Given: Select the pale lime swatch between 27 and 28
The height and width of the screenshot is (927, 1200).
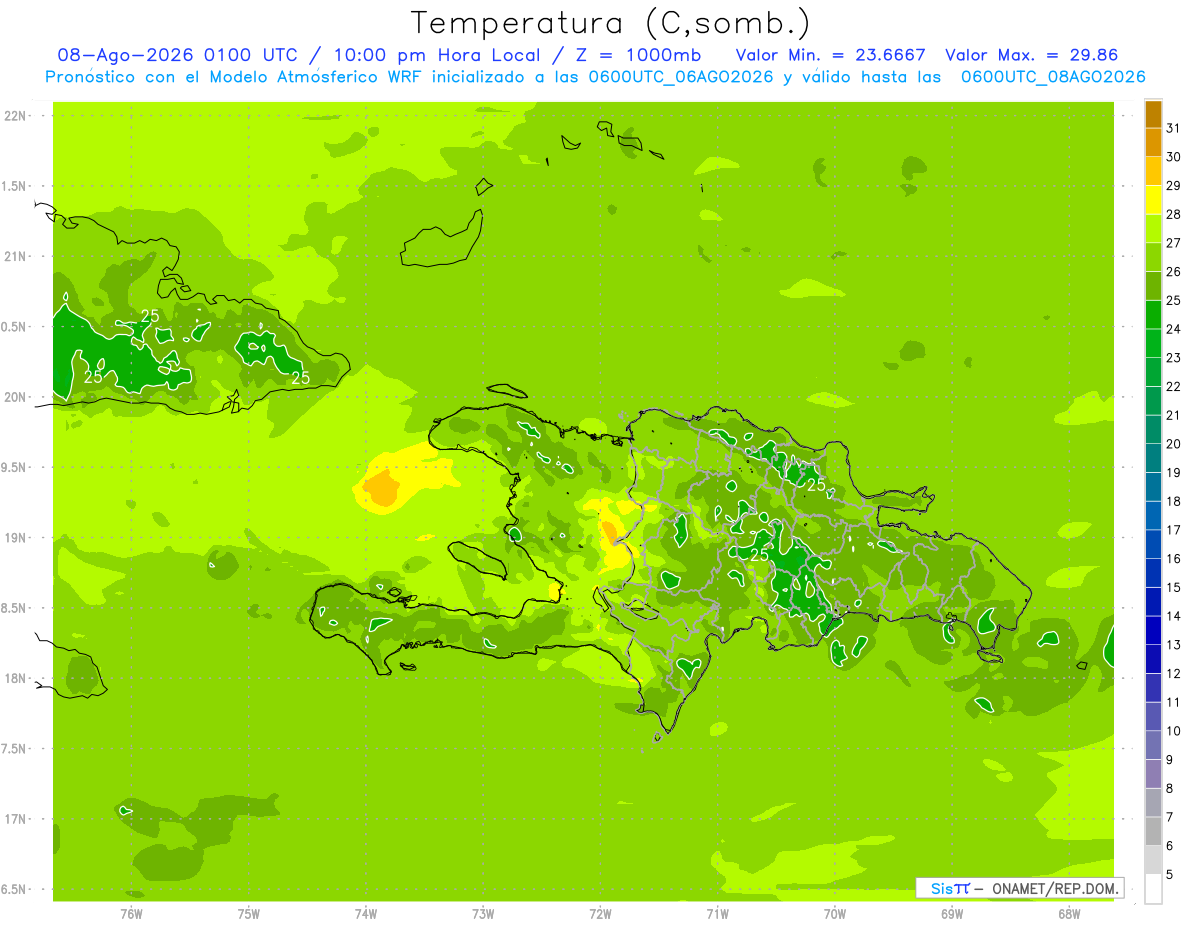Looking at the screenshot, I should click(1153, 228).
